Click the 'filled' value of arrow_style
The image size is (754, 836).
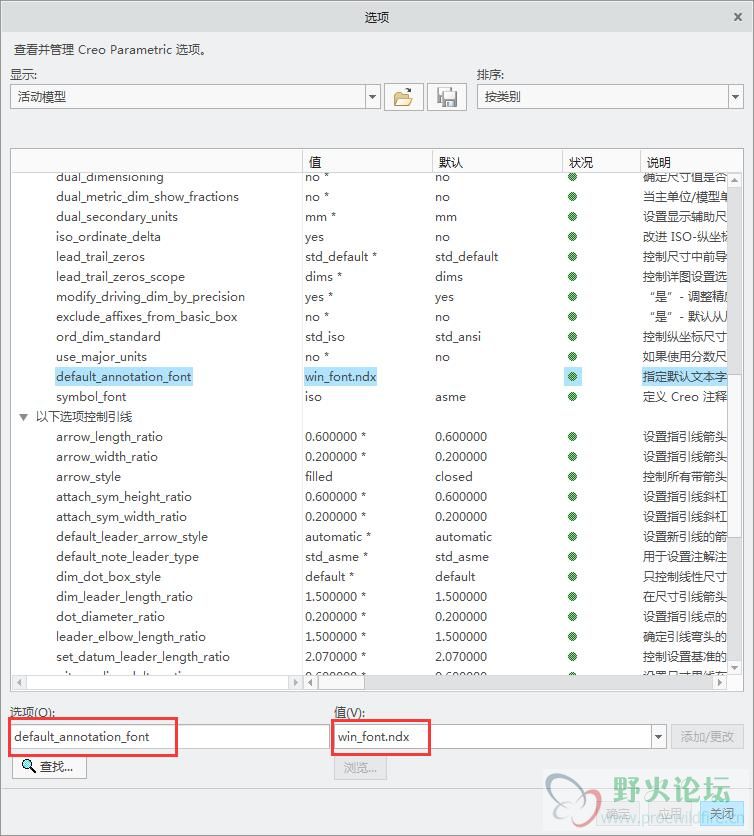click(319, 477)
